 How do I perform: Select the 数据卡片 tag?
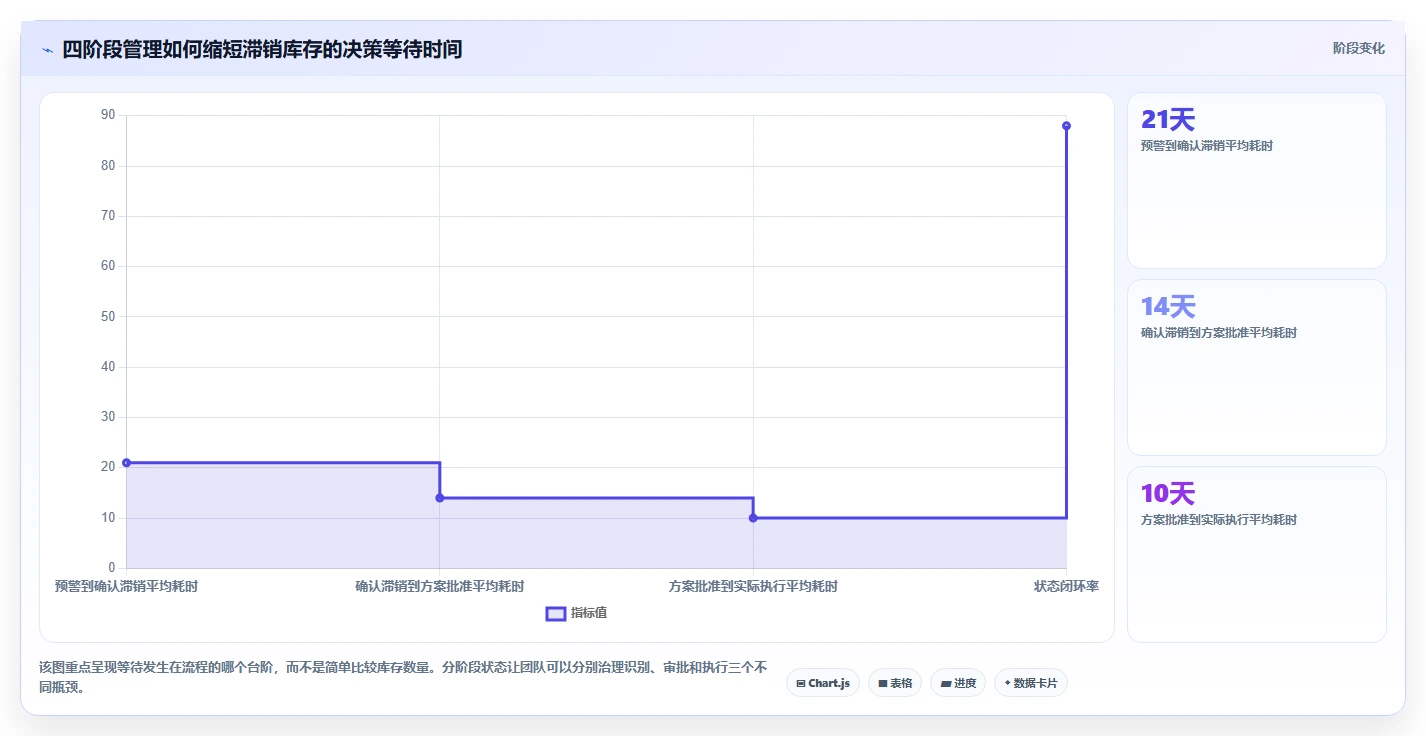1031,683
